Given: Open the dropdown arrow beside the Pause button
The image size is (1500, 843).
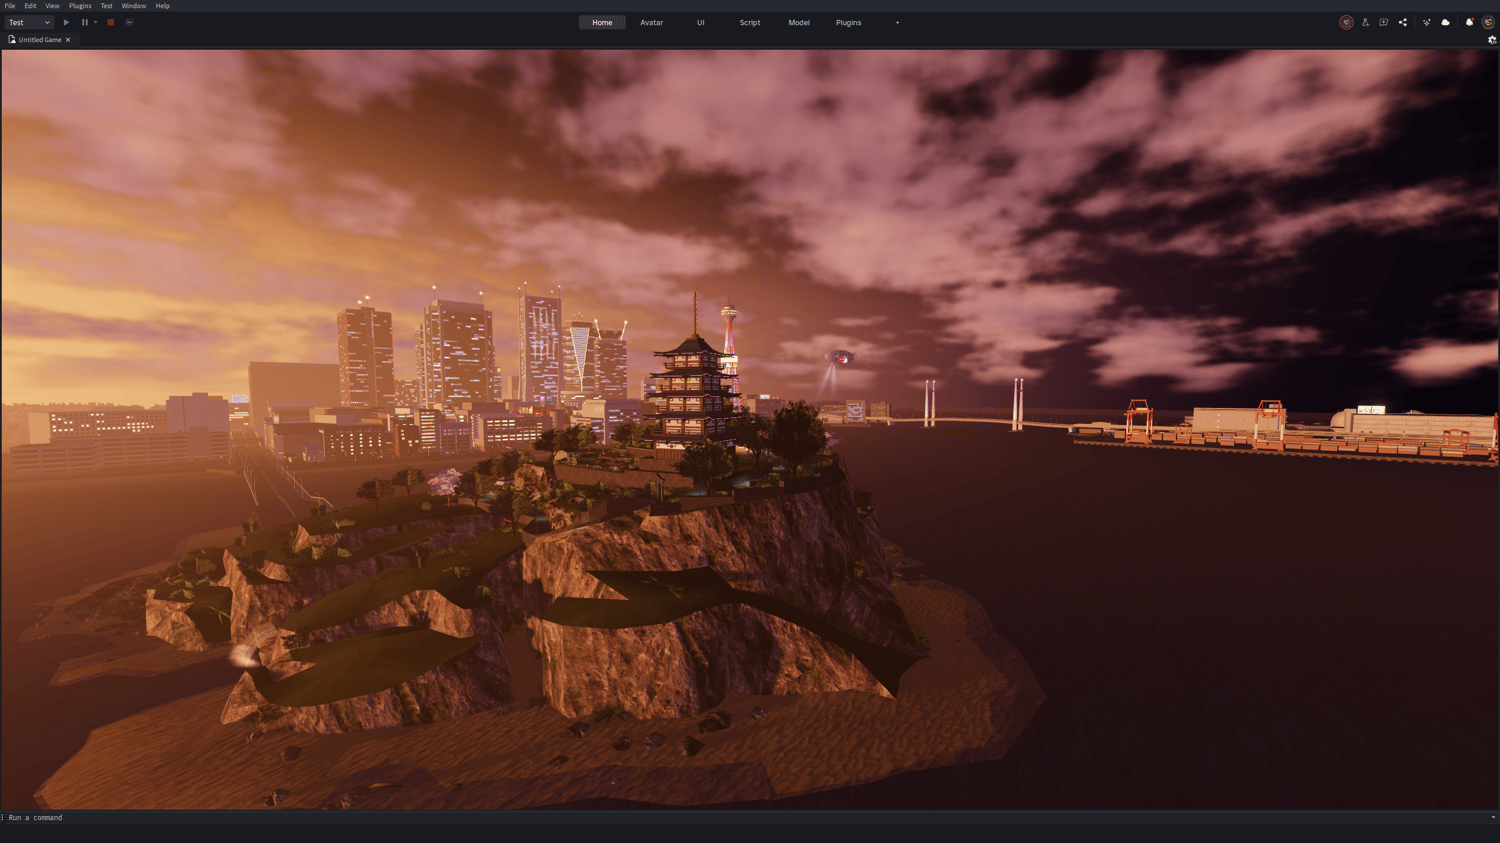Looking at the screenshot, I should 96,22.
